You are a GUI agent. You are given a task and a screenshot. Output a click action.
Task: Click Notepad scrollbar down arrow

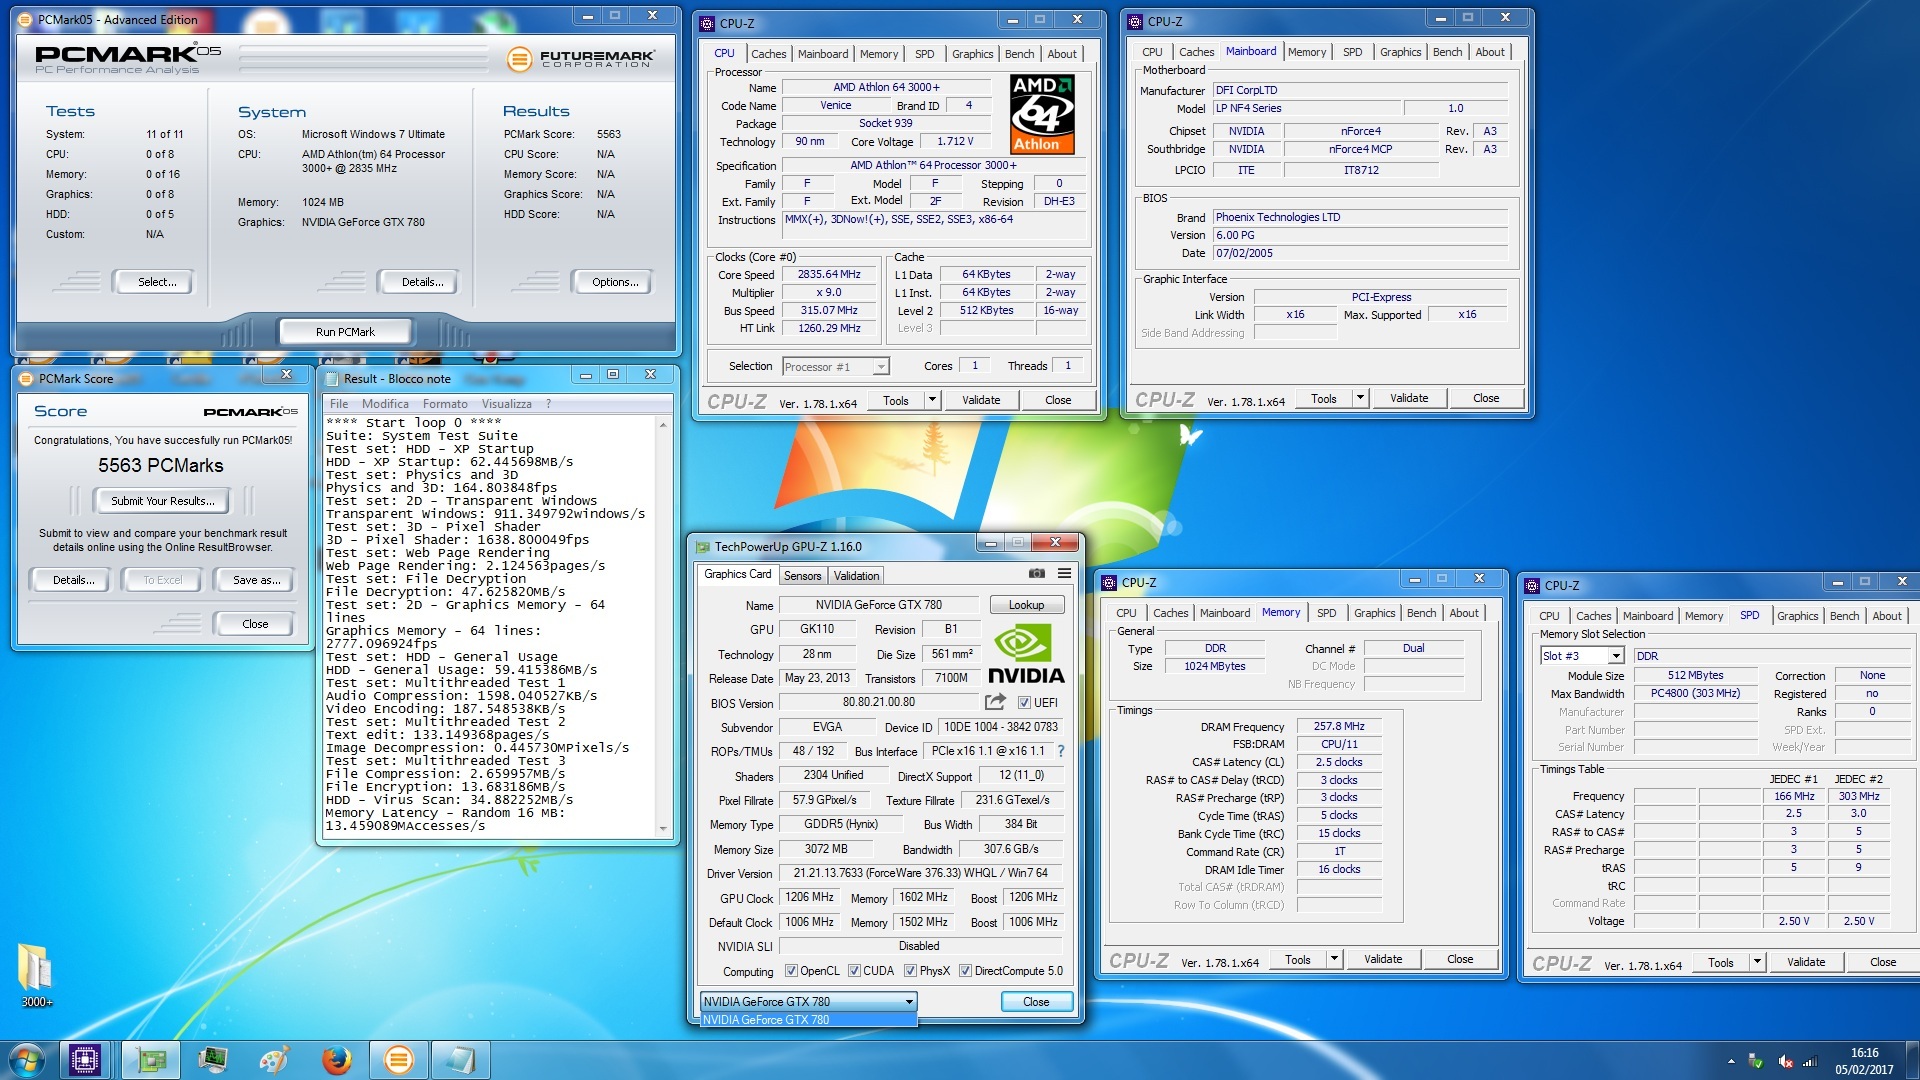click(663, 828)
